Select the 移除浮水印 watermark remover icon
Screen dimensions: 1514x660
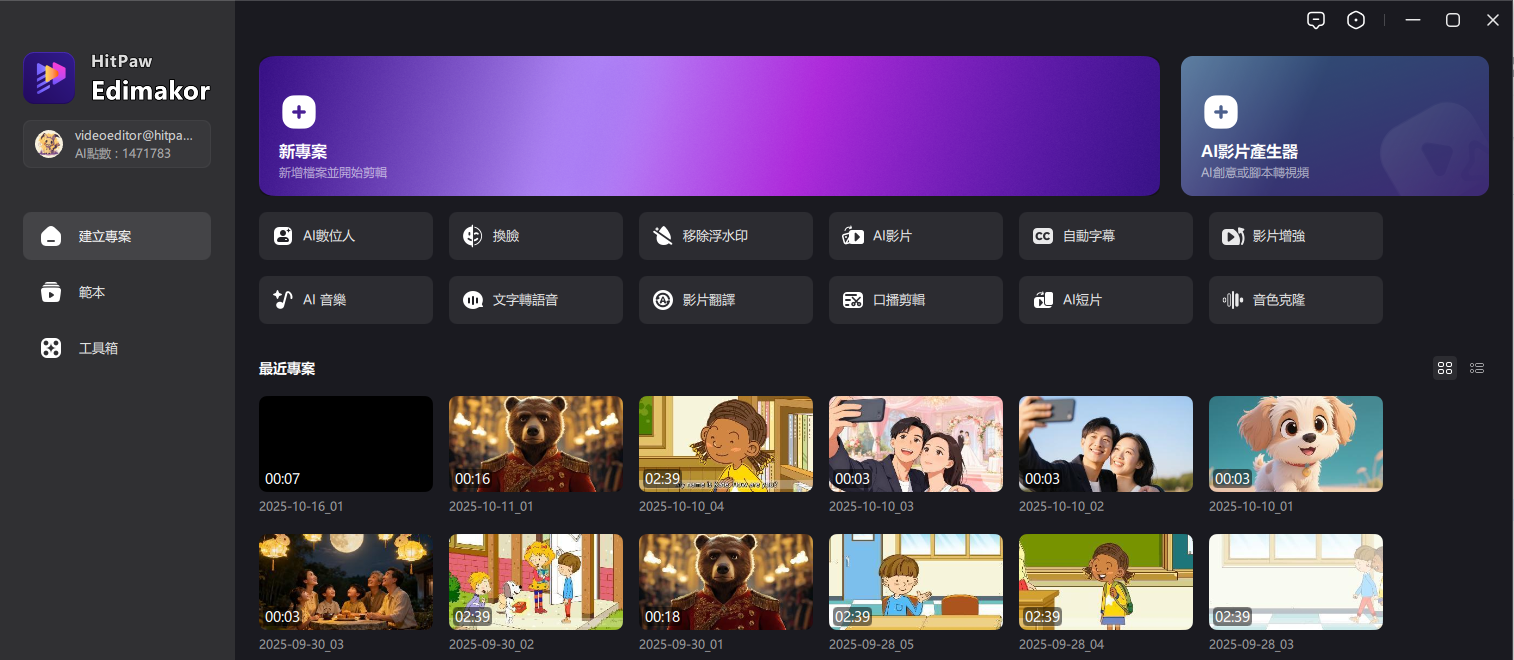coord(662,236)
